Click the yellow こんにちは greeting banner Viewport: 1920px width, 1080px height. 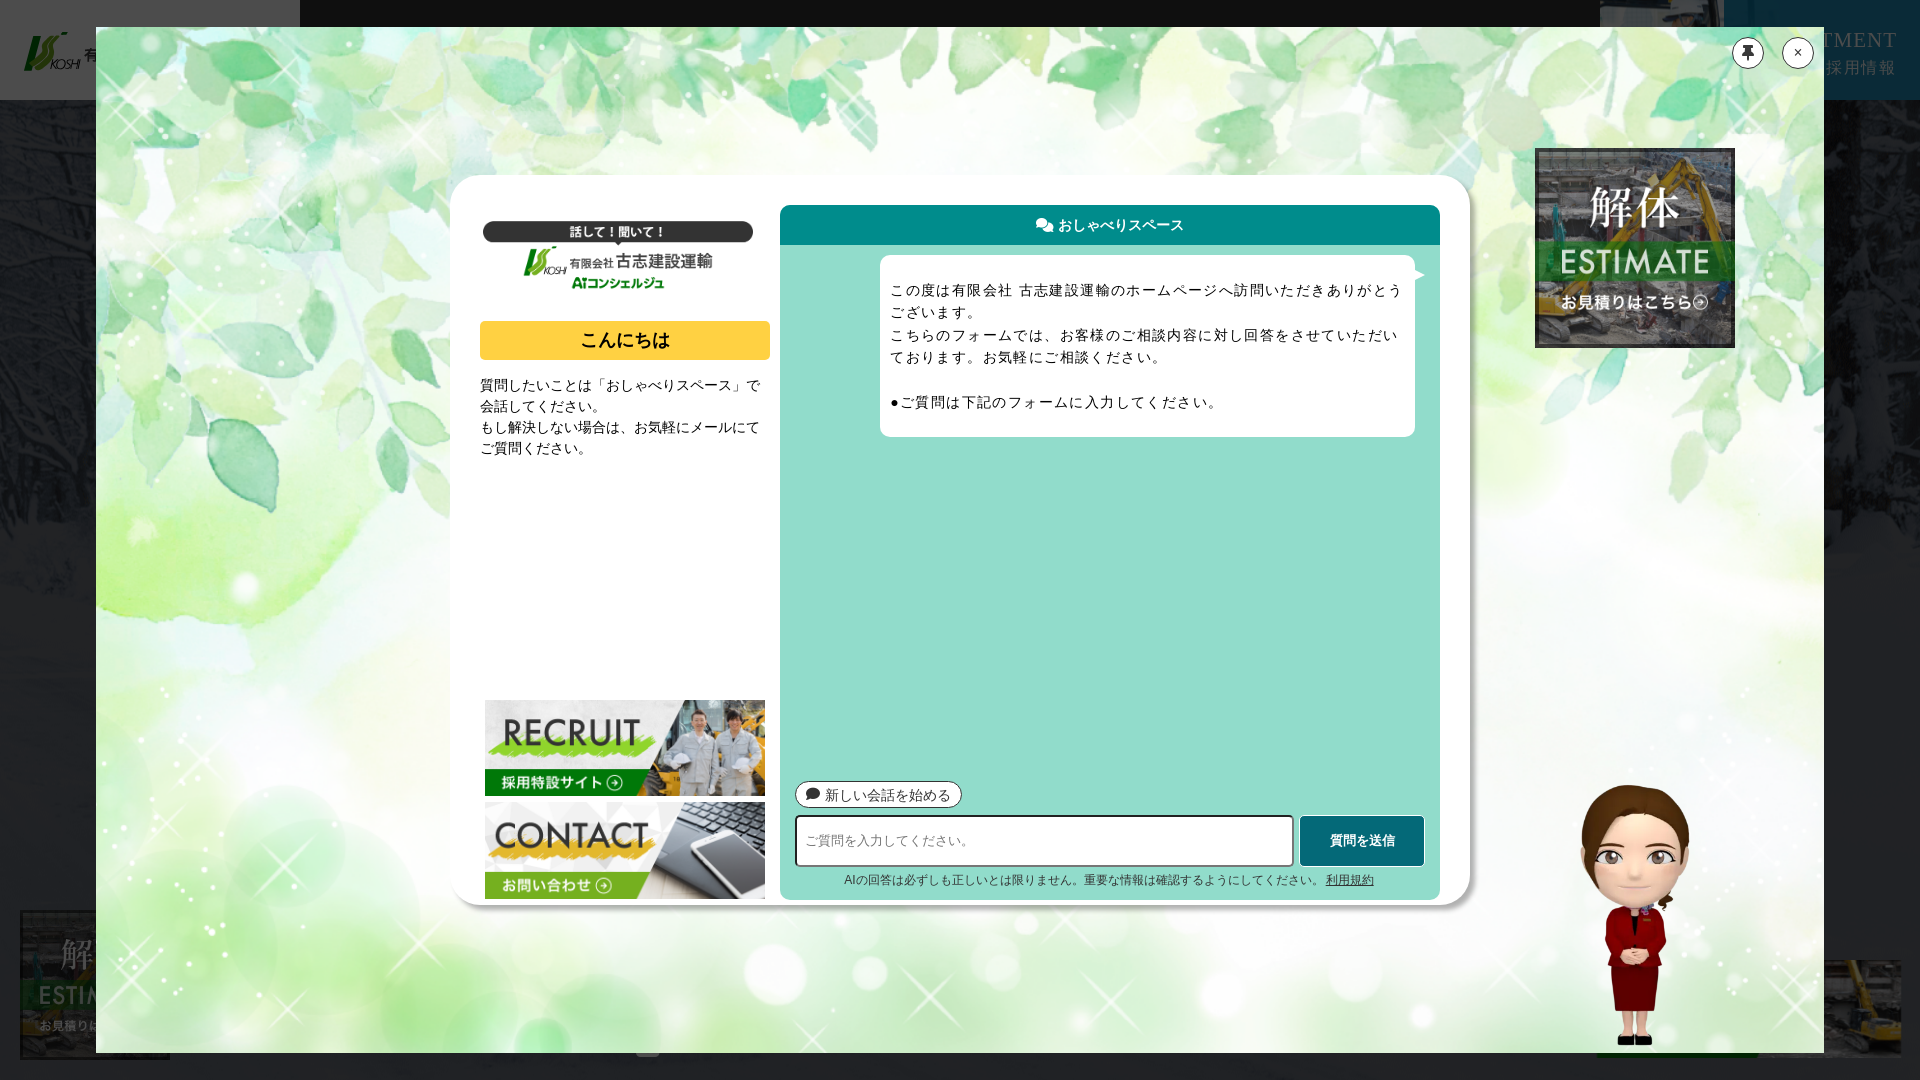[x=624, y=340]
